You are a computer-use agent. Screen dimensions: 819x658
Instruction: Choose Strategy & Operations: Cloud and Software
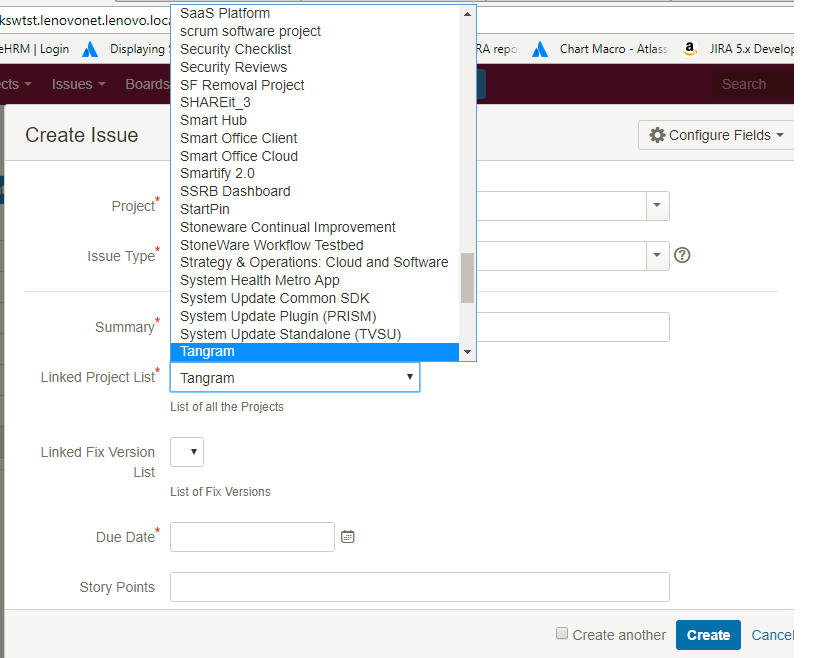pyautogui.click(x=315, y=262)
